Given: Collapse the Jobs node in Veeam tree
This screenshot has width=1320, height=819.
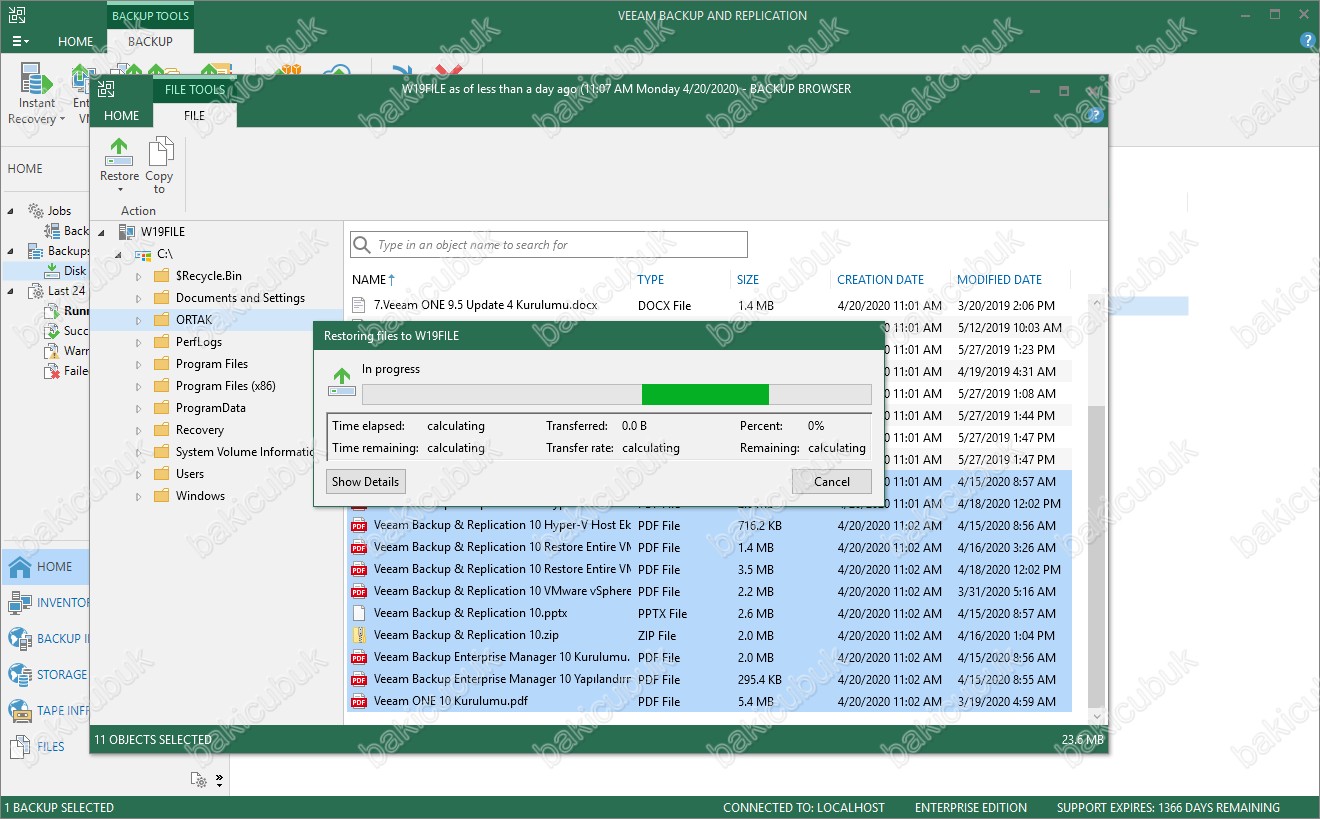Looking at the screenshot, I should point(12,211).
